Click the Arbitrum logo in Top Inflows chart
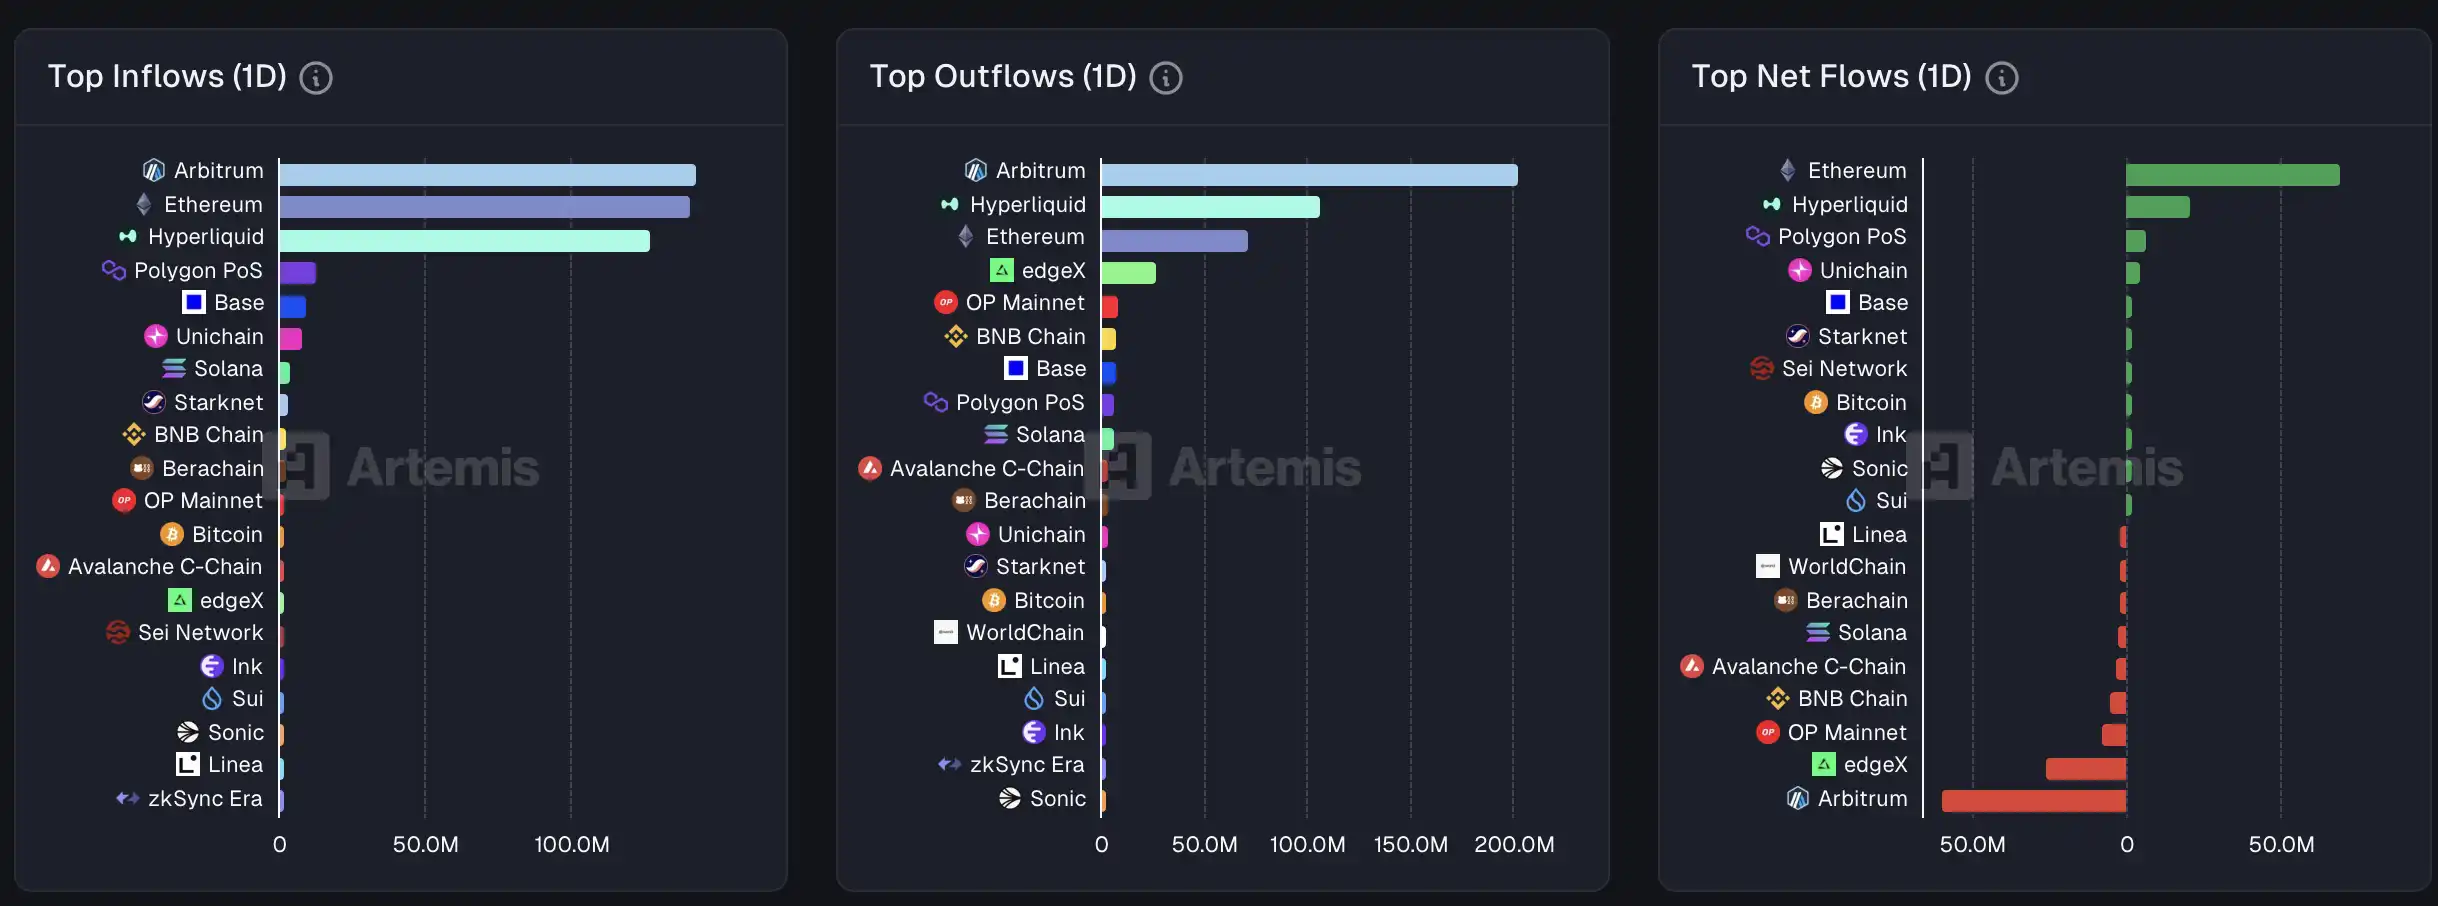This screenshot has width=2438, height=906. [153, 170]
